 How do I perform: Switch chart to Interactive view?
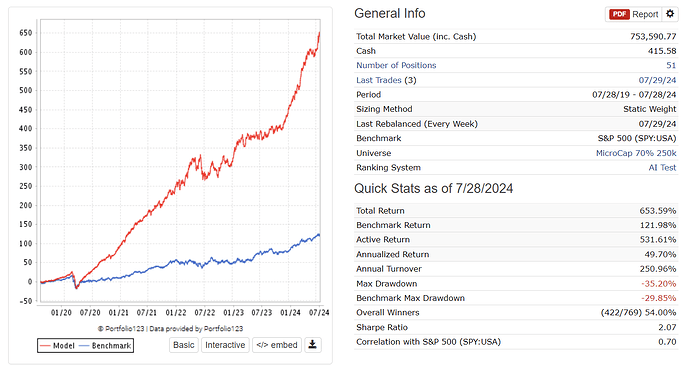(225, 345)
